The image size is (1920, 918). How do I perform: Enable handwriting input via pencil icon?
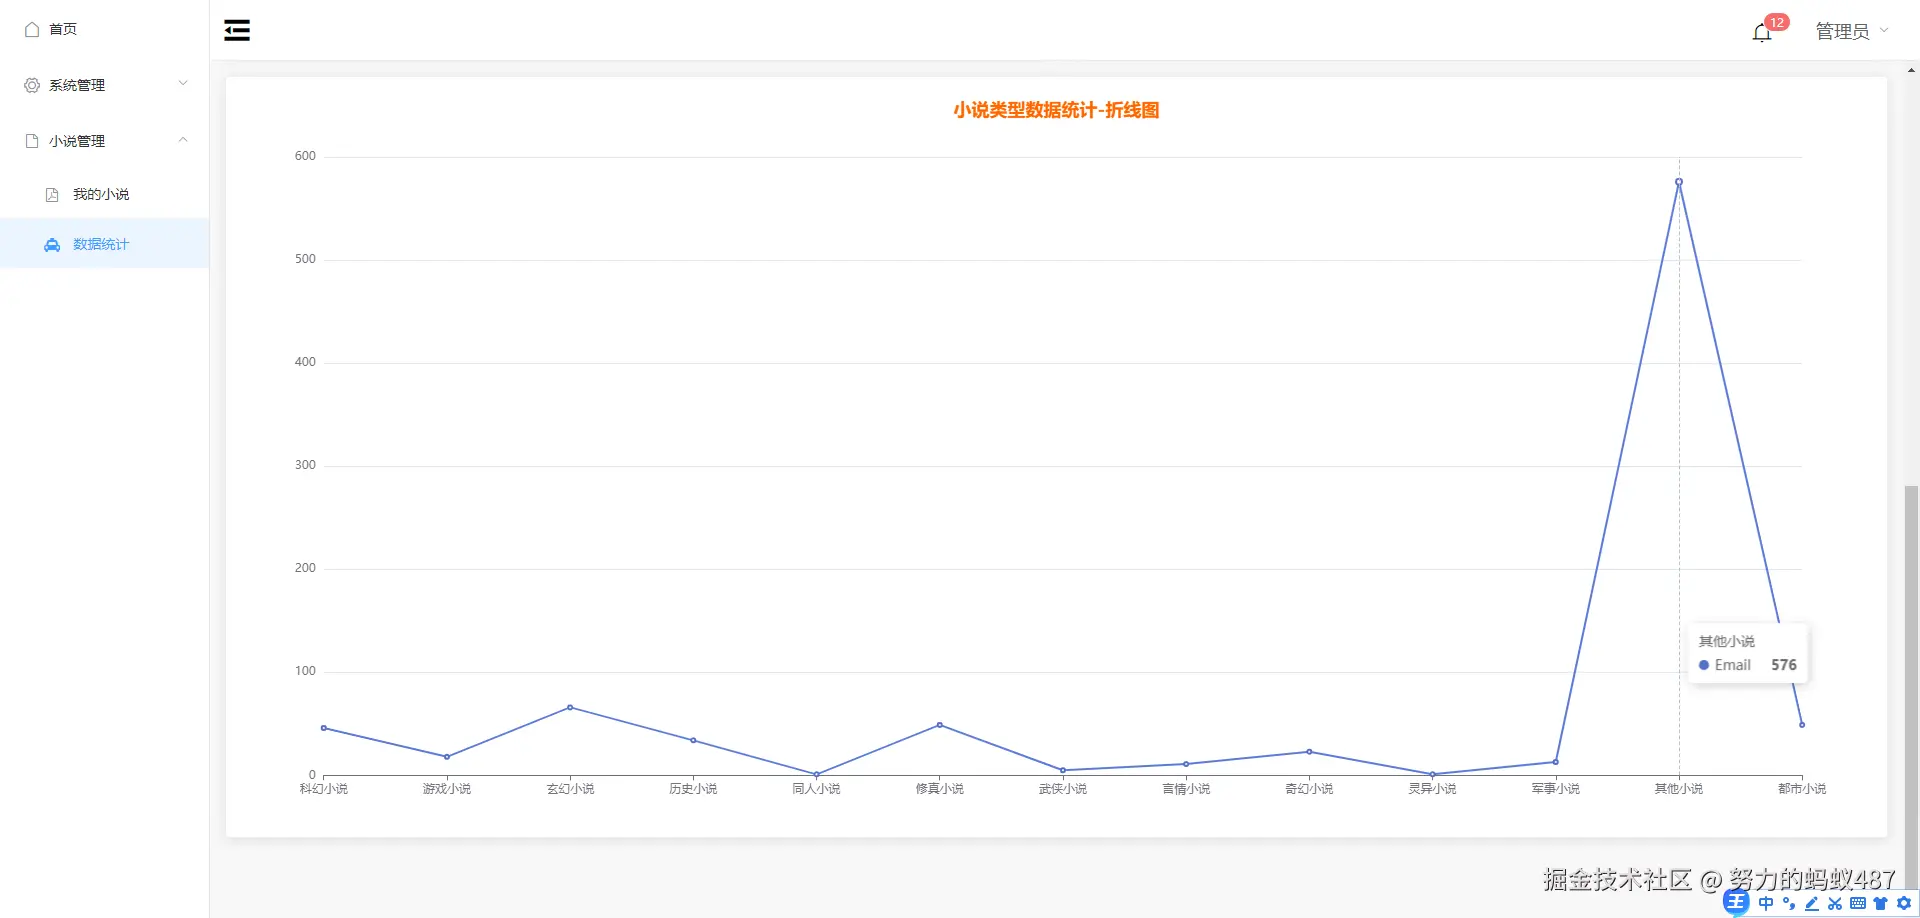pos(1812,903)
